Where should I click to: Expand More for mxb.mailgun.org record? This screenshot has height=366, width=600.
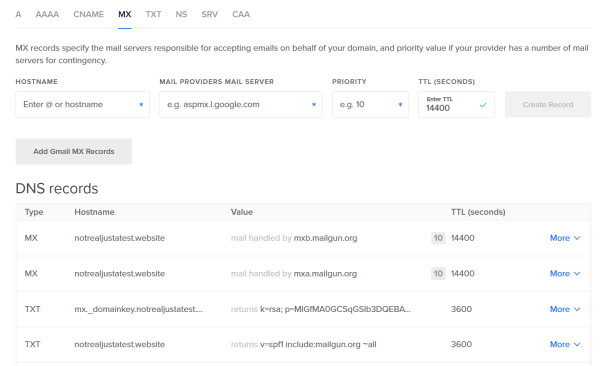(565, 238)
